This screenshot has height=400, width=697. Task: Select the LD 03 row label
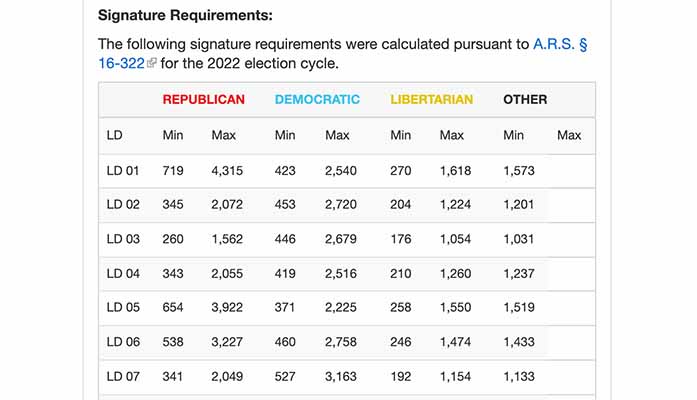pos(123,239)
